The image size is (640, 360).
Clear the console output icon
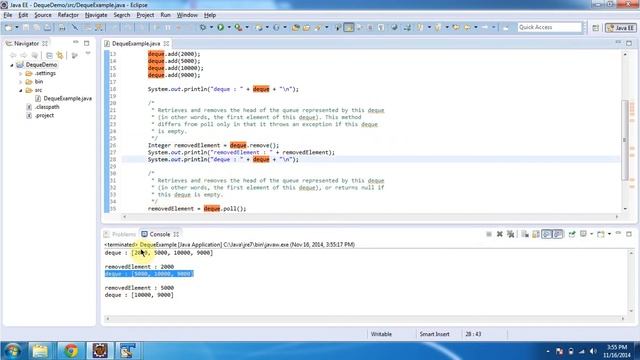(525, 234)
